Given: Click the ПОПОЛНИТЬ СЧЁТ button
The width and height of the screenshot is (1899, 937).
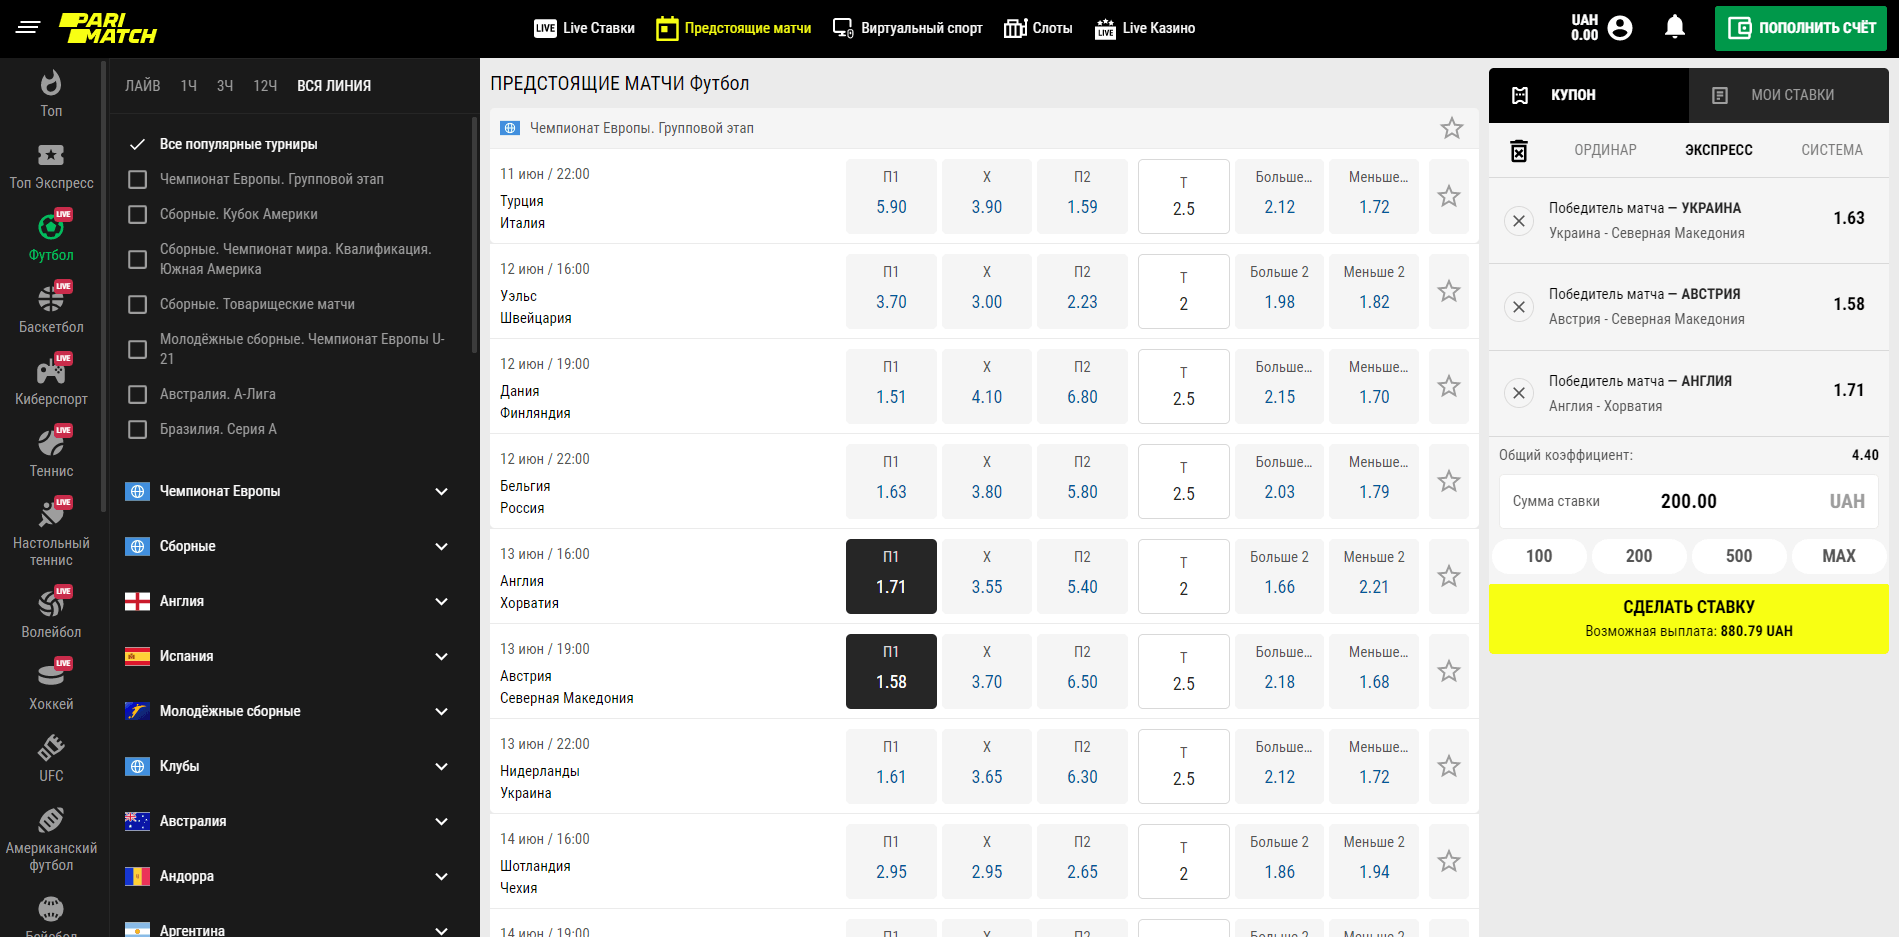Looking at the screenshot, I should click(x=1800, y=28).
